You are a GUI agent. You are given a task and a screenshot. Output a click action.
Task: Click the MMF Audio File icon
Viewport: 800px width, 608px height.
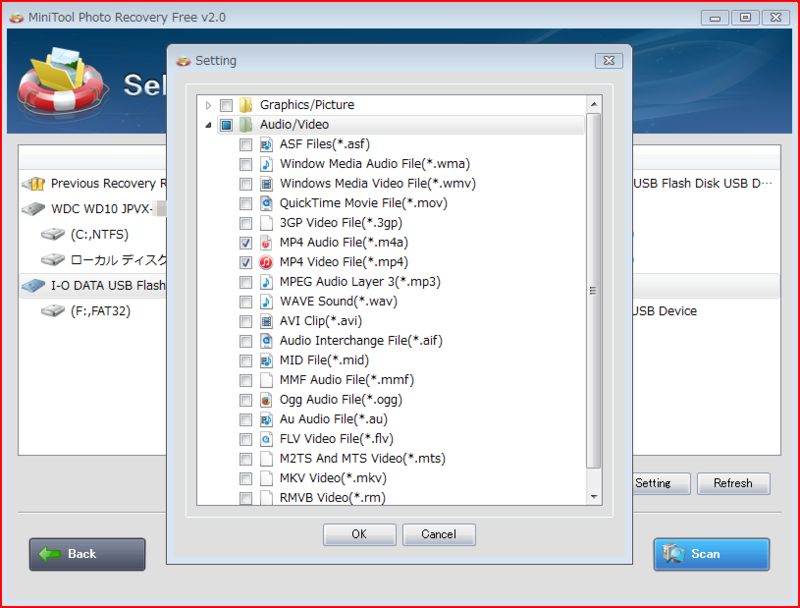click(x=266, y=380)
